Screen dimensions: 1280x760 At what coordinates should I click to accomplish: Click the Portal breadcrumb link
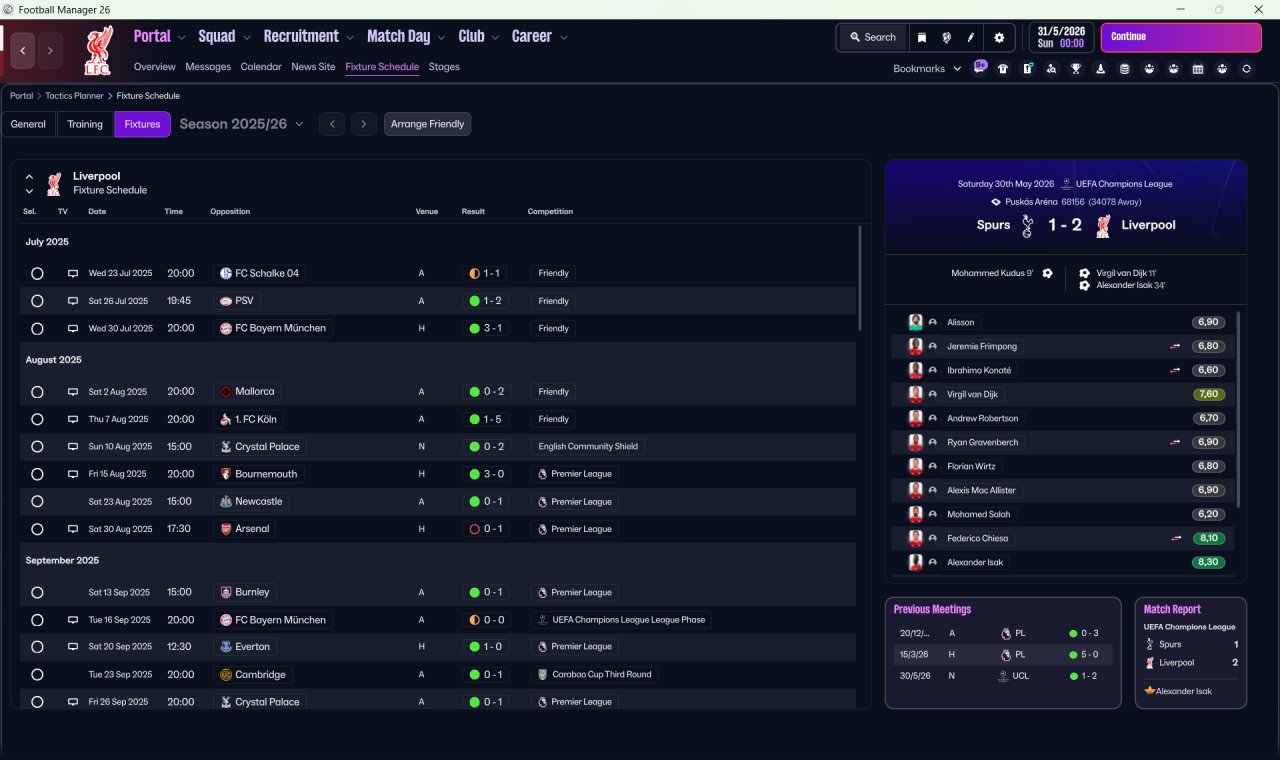(22, 96)
